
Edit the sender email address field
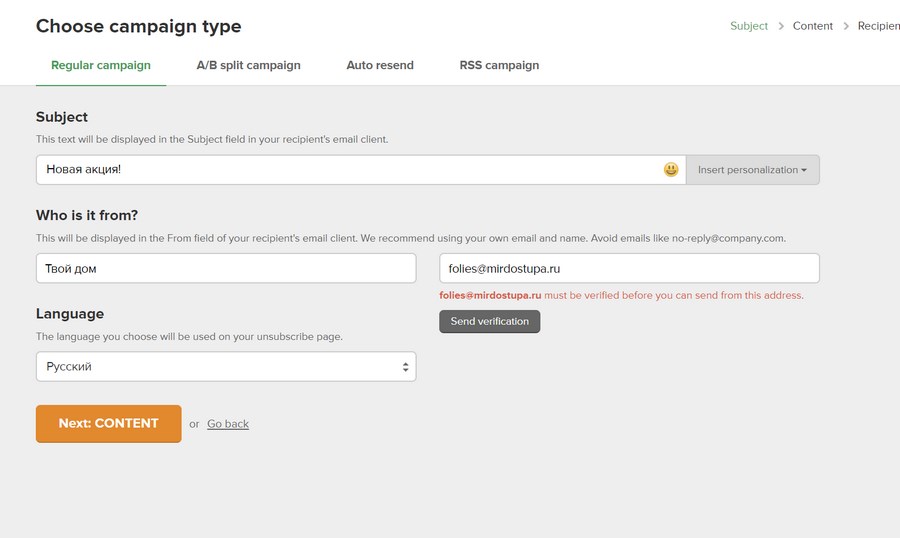tap(629, 268)
